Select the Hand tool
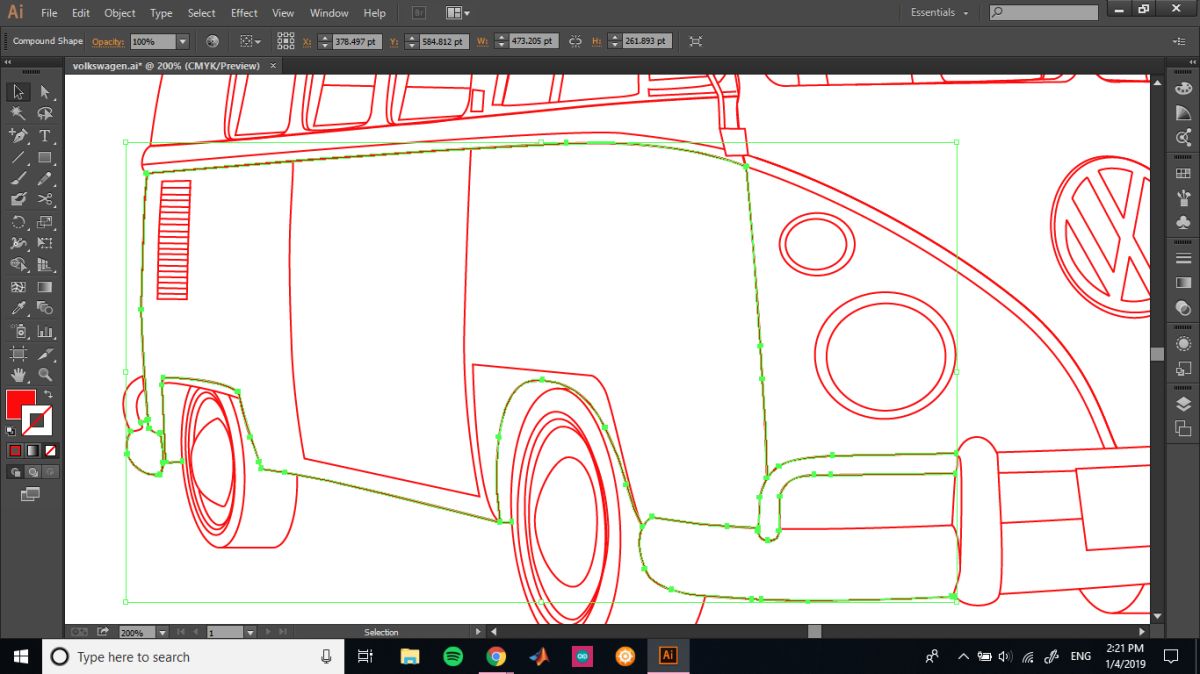The height and width of the screenshot is (674, 1200). (x=18, y=375)
